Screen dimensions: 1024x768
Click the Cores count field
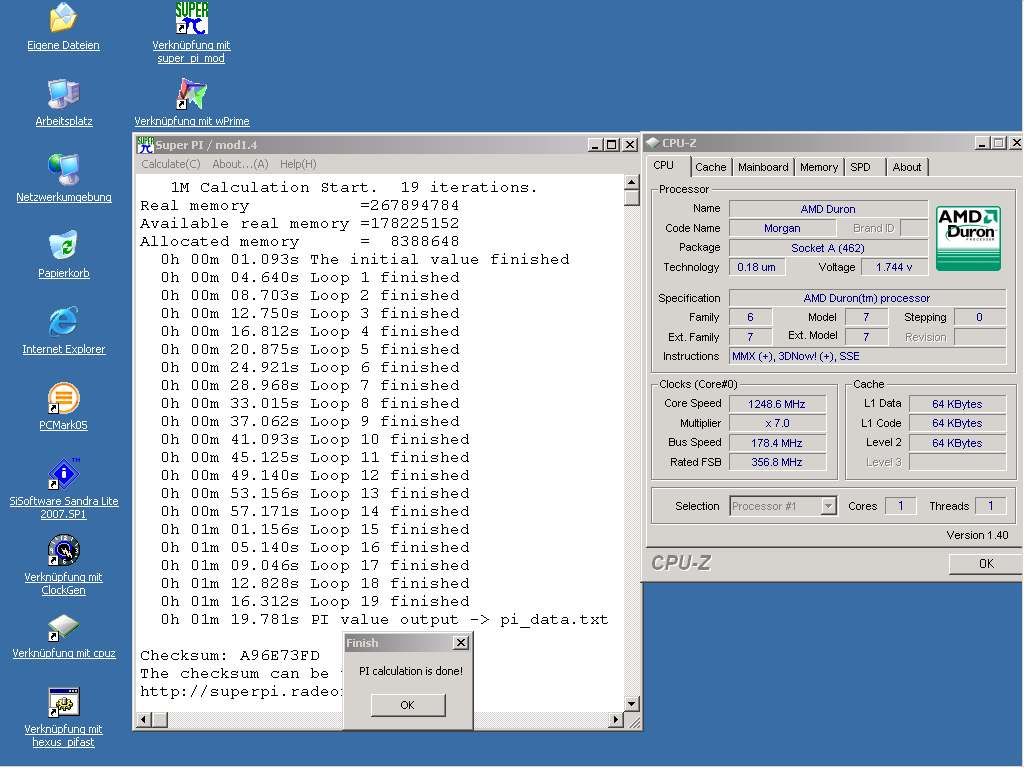(x=900, y=506)
